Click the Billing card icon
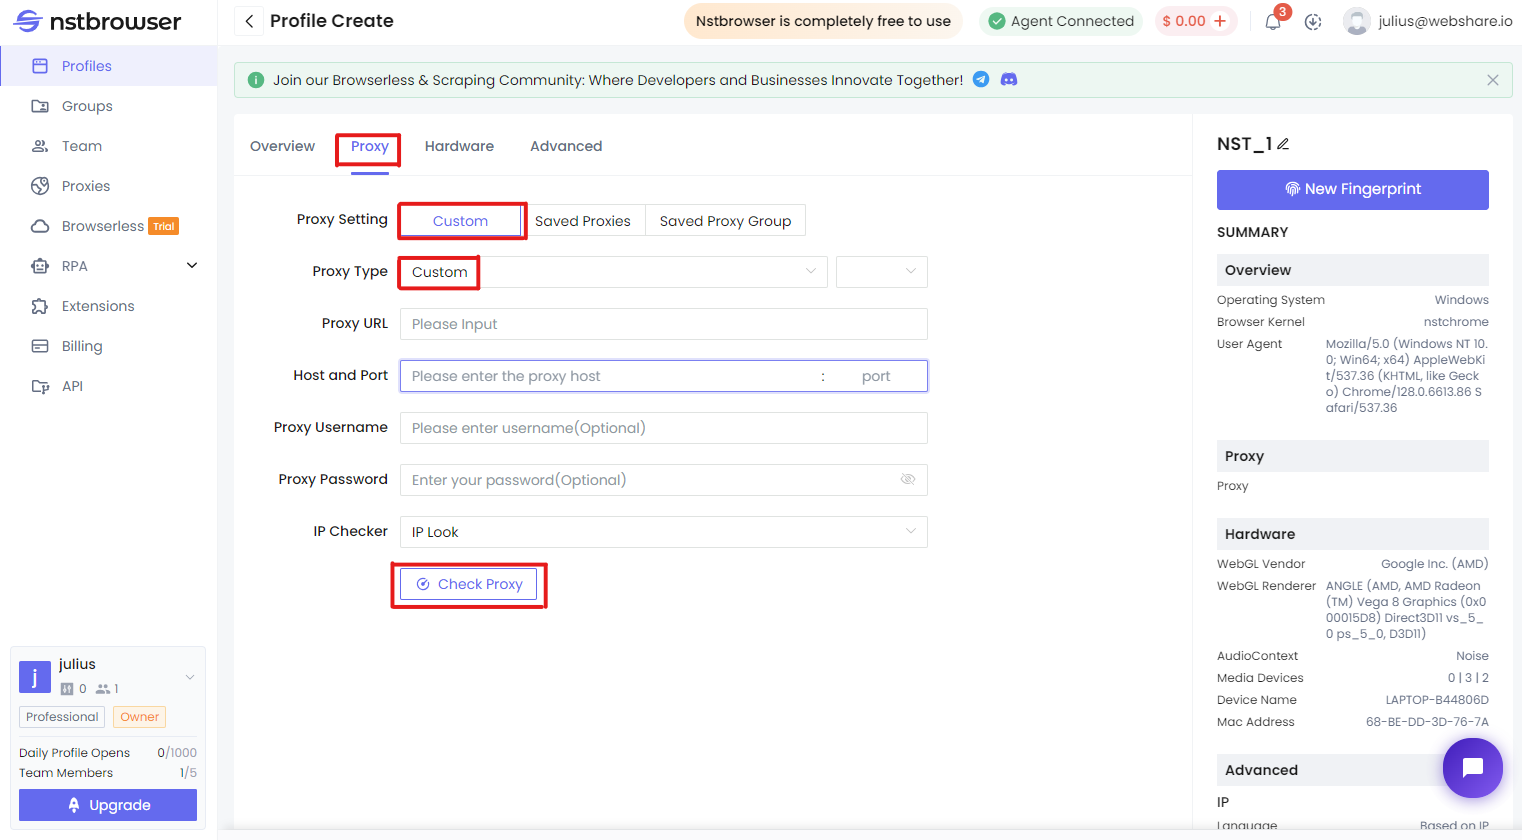This screenshot has height=840, width=1522. [40, 346]
